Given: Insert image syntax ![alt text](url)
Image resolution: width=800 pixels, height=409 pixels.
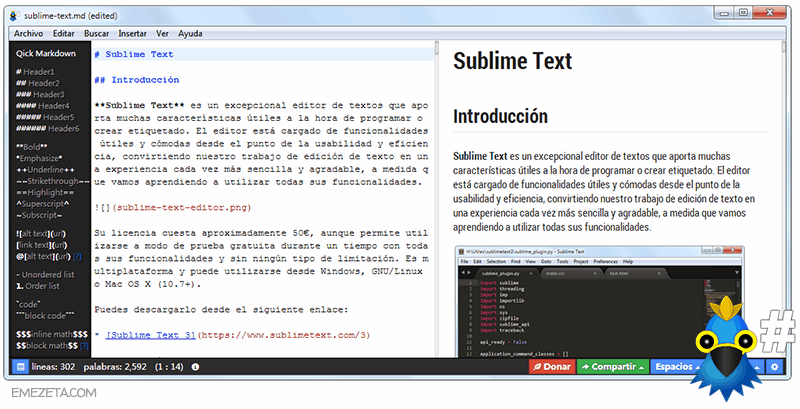Looking at the screenshot, I should [x=41, y=234].
